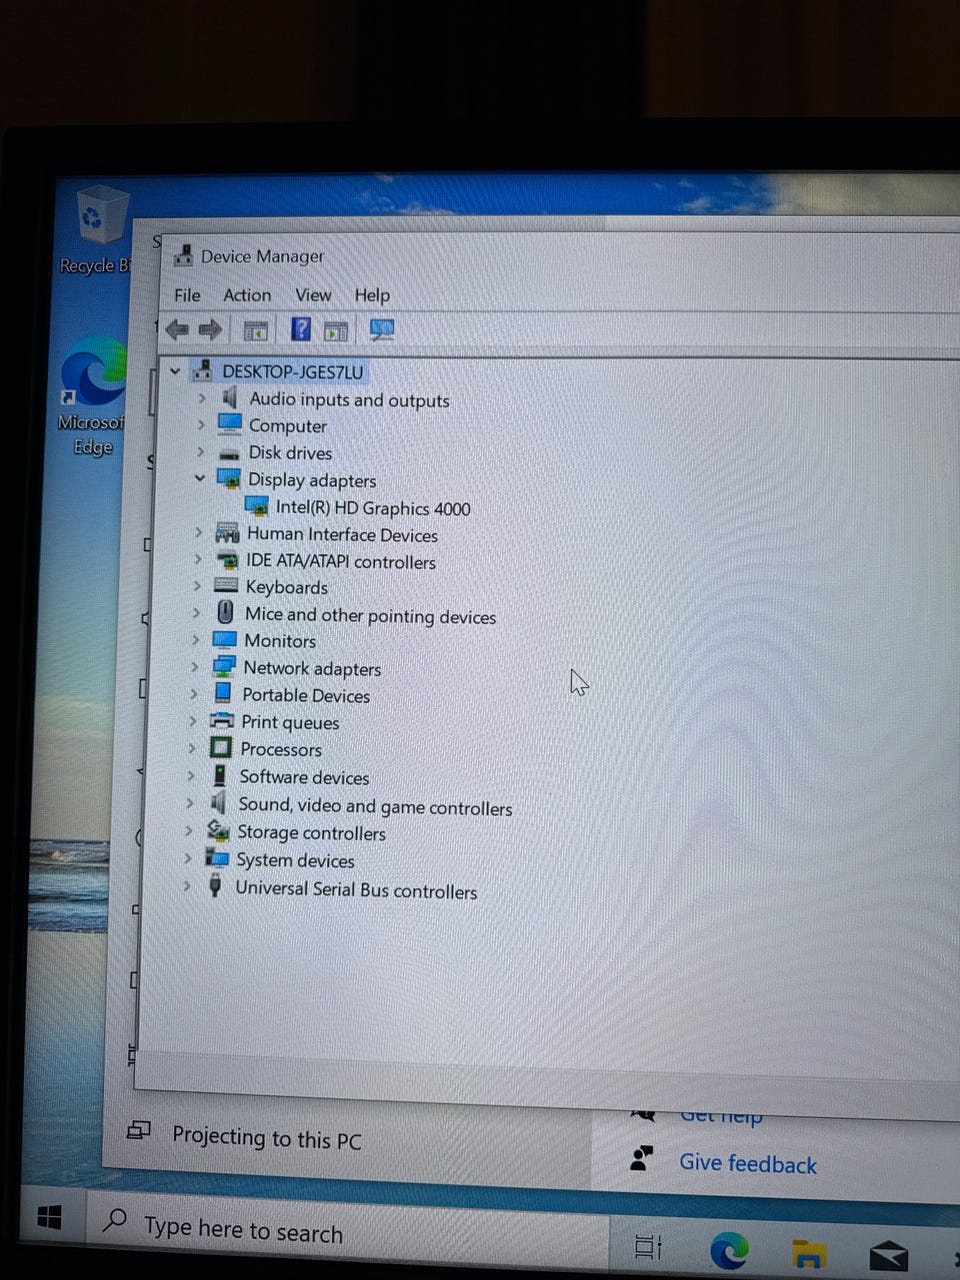Click the IDE ATA/ATAPI controllers icon
This screenshot has width=960, height=1280.
pos(228,561)
